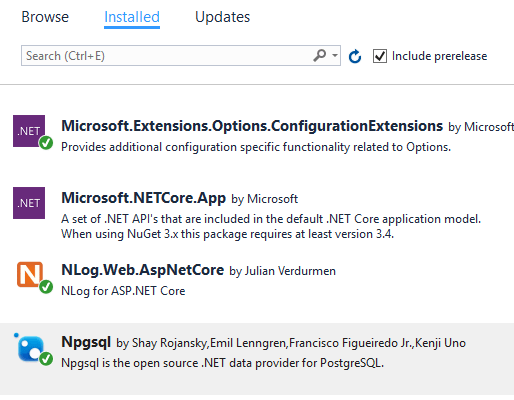The height and width of the screenshot is (400, 514).
Task: Click the .NET Core application model description
Action: click(271, 226)
